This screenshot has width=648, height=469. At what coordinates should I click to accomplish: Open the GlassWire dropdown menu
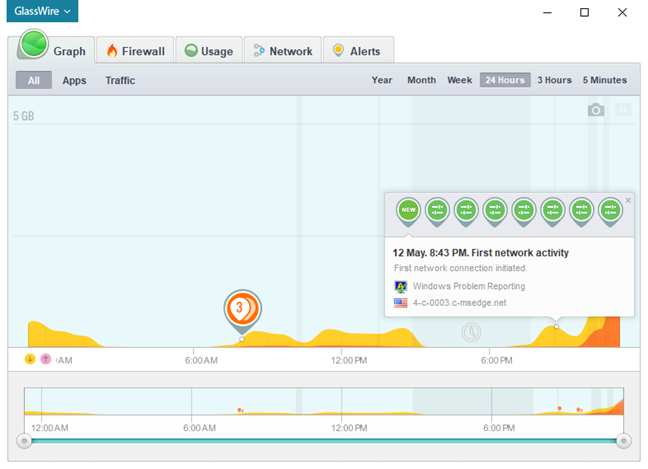(42, 11)
